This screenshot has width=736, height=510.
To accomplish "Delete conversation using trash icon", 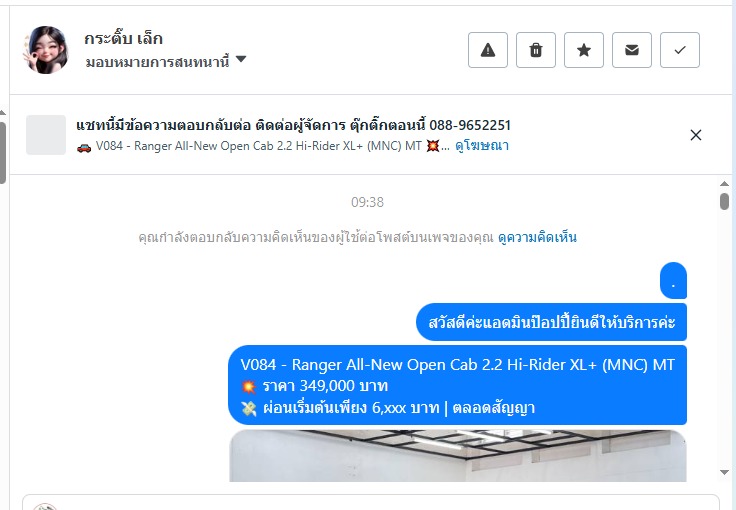I will (536, 50).
